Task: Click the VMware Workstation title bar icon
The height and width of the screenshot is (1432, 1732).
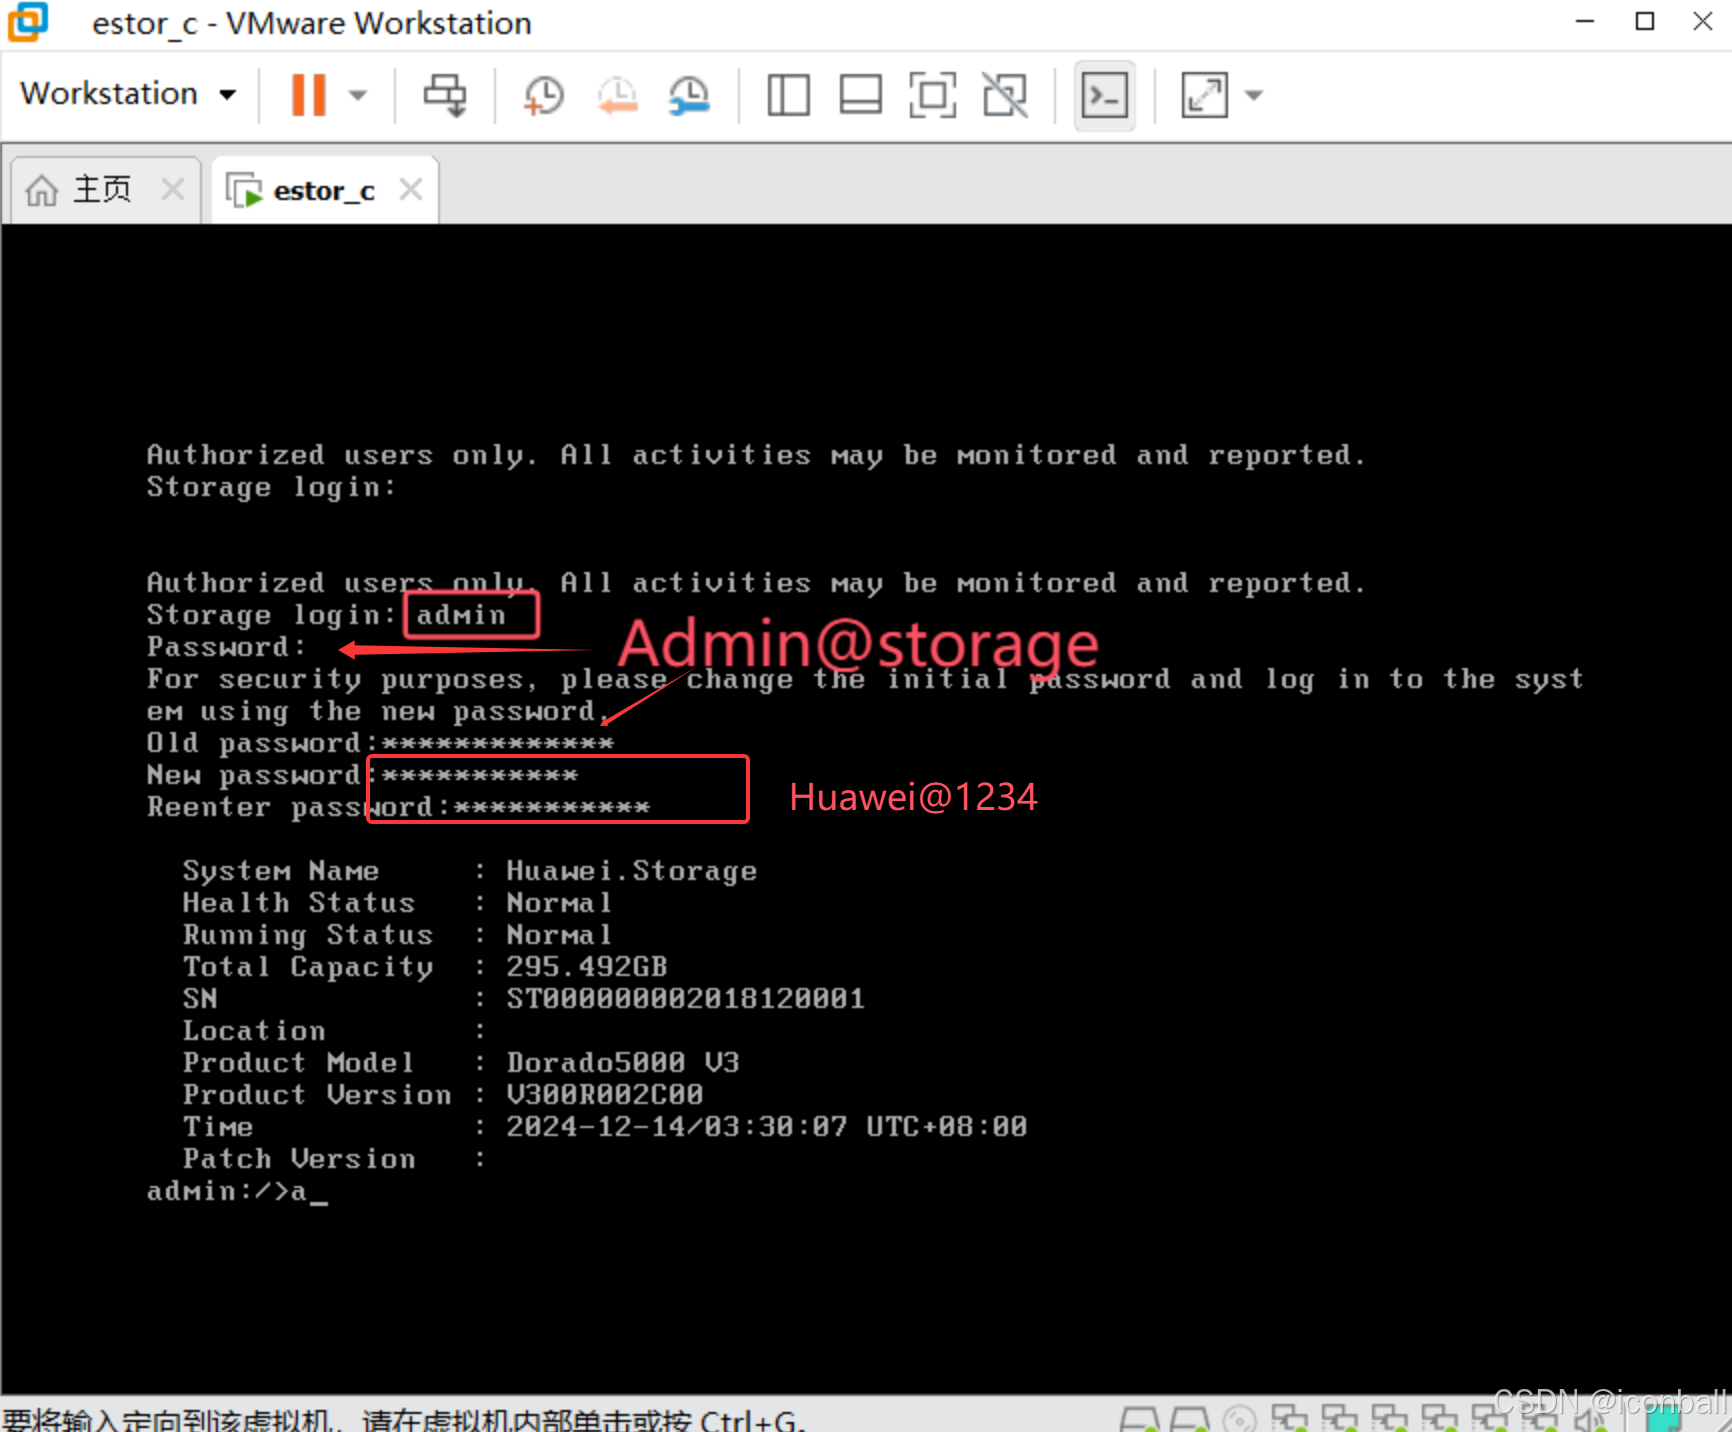Action: [28, 22]
